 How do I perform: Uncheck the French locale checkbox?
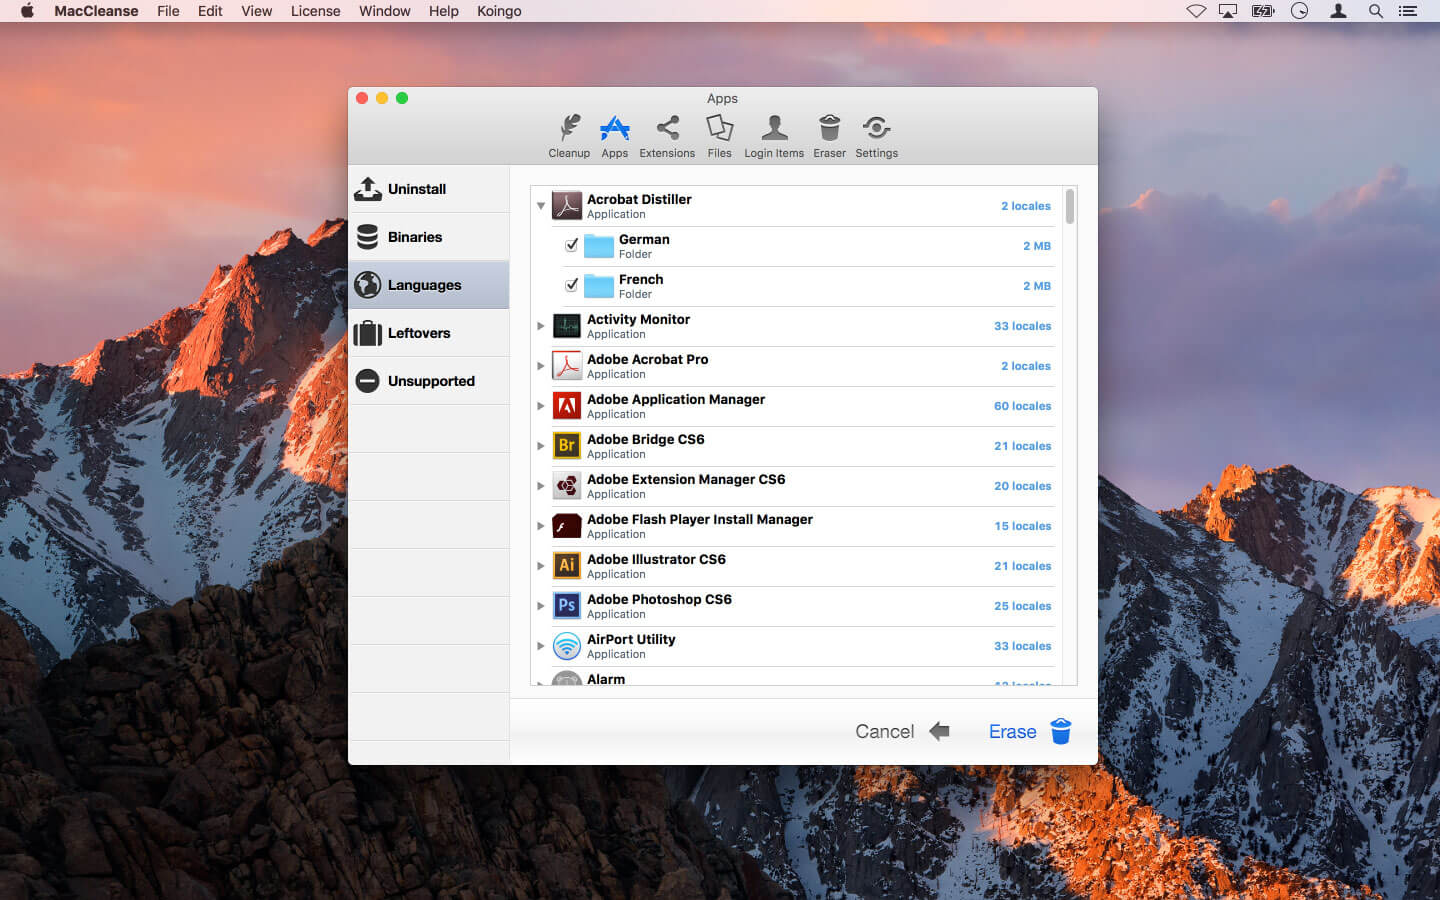point(572,285)
